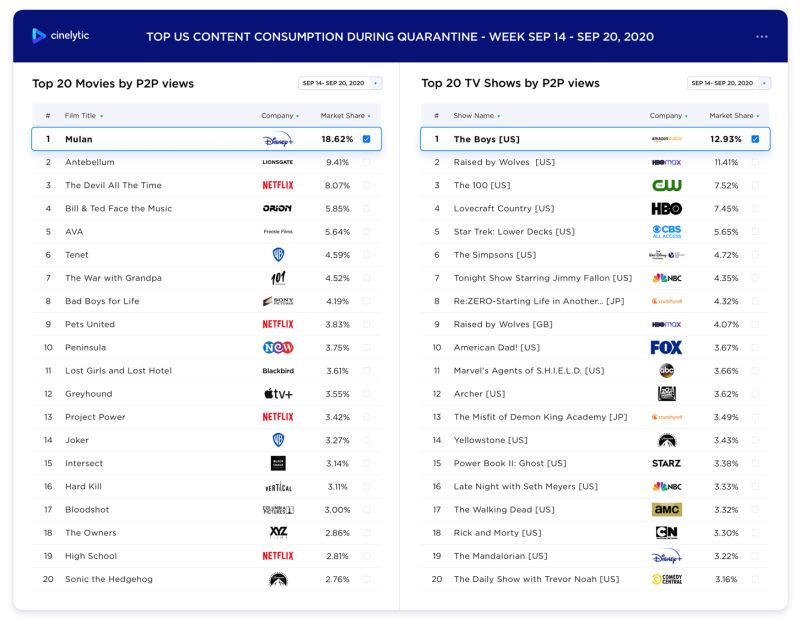Viewport: 800px width, 620px height.
Task: Click the Lost Girls and Lost Hotel title
Action: 118,370
